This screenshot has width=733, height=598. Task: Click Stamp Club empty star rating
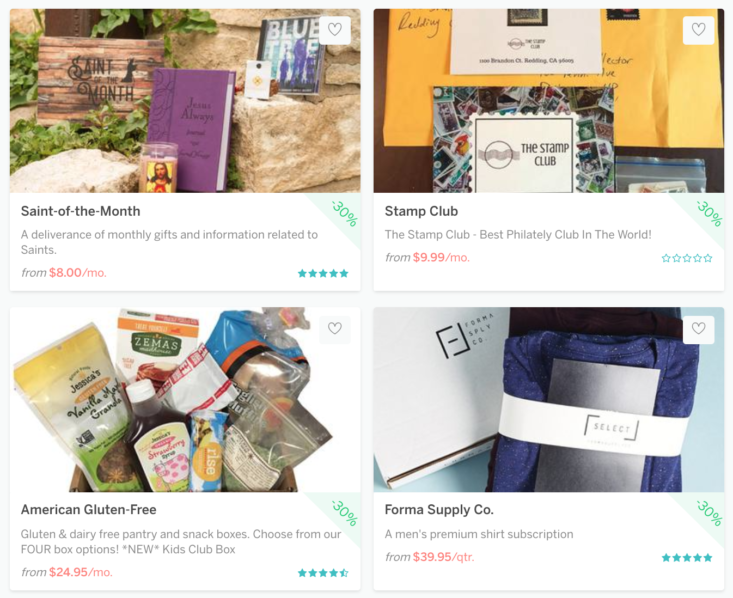pos(687,258)
